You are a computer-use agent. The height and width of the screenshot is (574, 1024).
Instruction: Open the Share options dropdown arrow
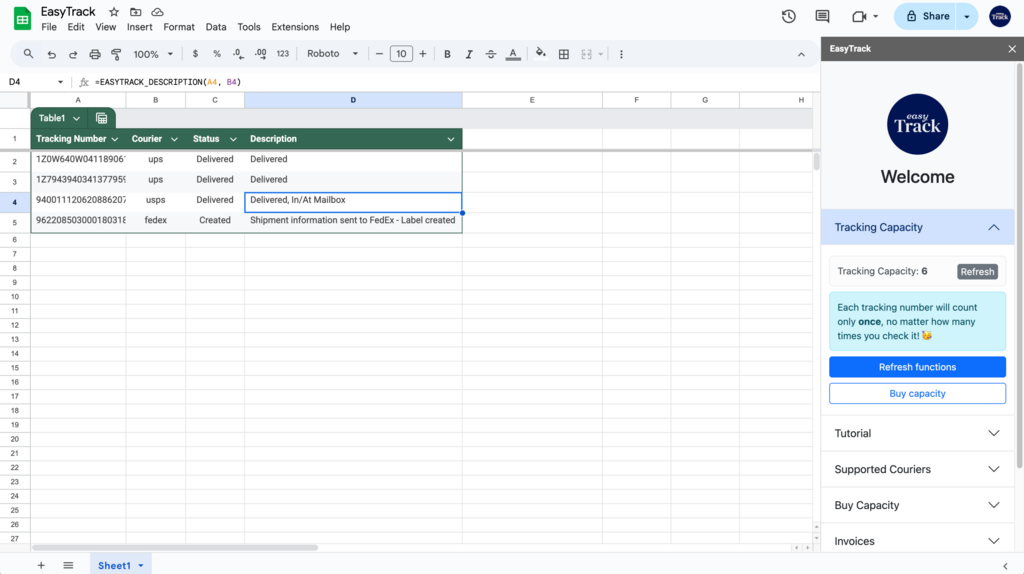967,16
